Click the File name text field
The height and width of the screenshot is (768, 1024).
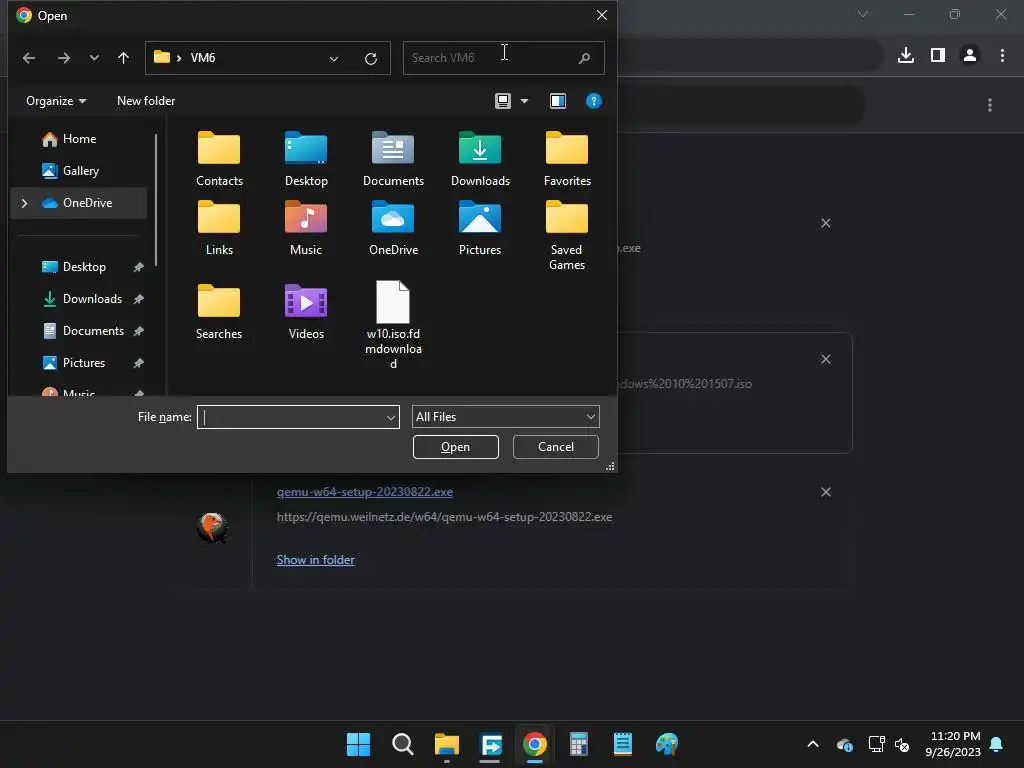[x=291, y=417]
